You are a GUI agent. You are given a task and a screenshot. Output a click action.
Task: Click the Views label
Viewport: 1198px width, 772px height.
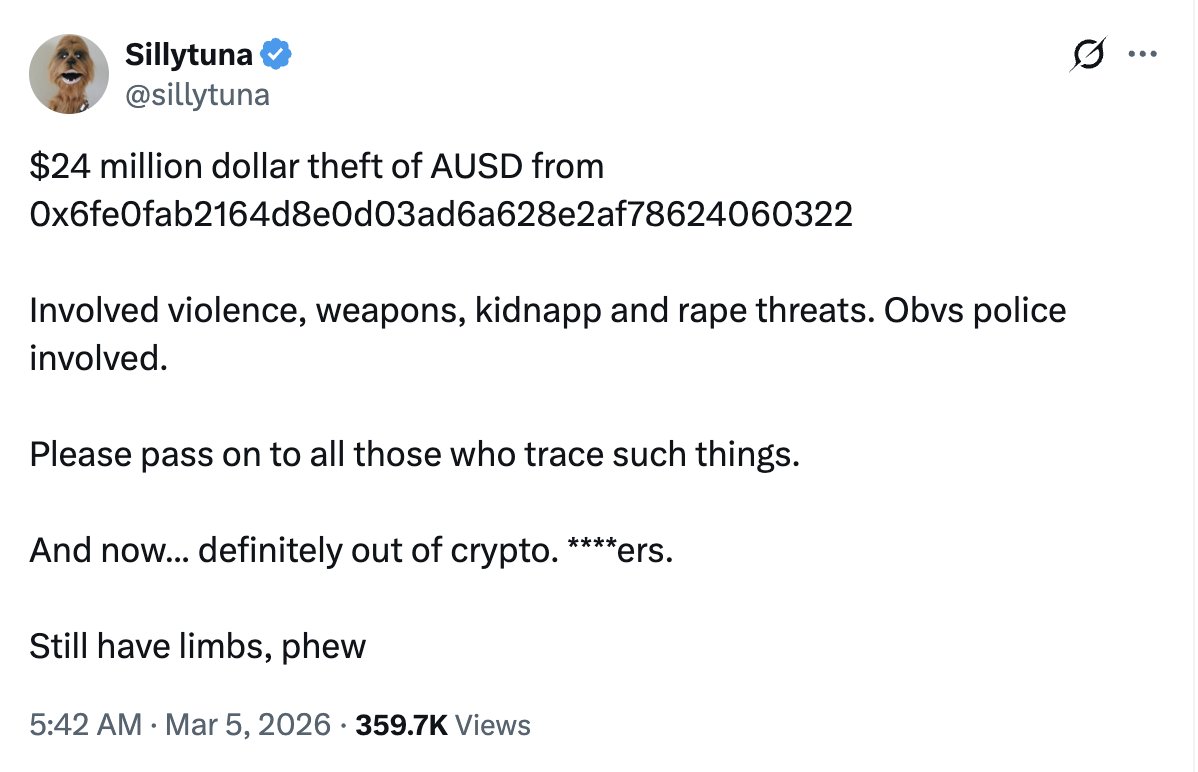point(493,725)
